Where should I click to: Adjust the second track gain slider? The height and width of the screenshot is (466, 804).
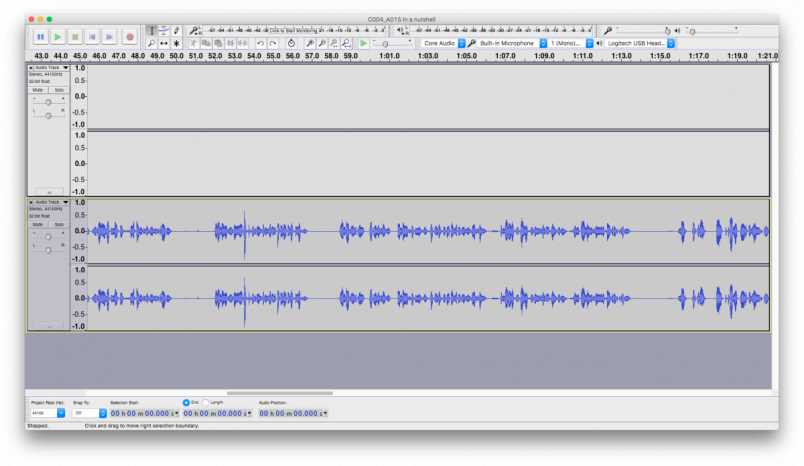coord(48,237)
